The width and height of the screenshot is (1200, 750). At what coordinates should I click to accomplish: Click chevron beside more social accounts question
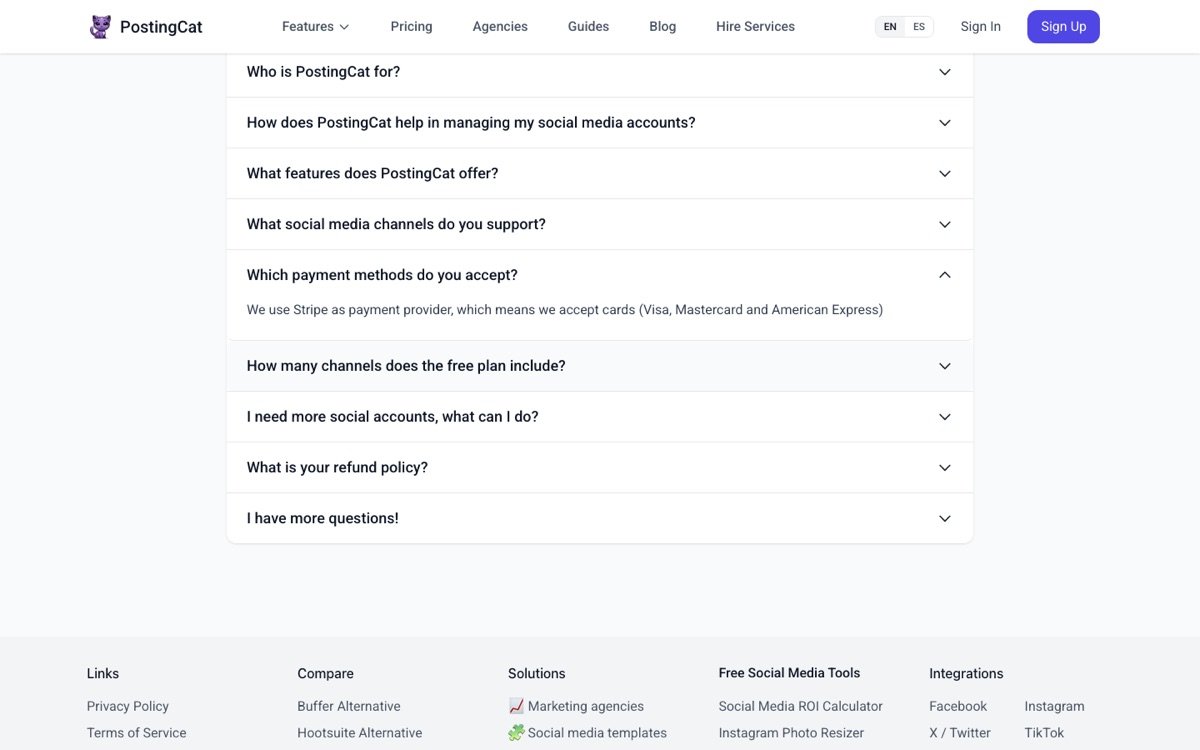(x=945, y=417)
